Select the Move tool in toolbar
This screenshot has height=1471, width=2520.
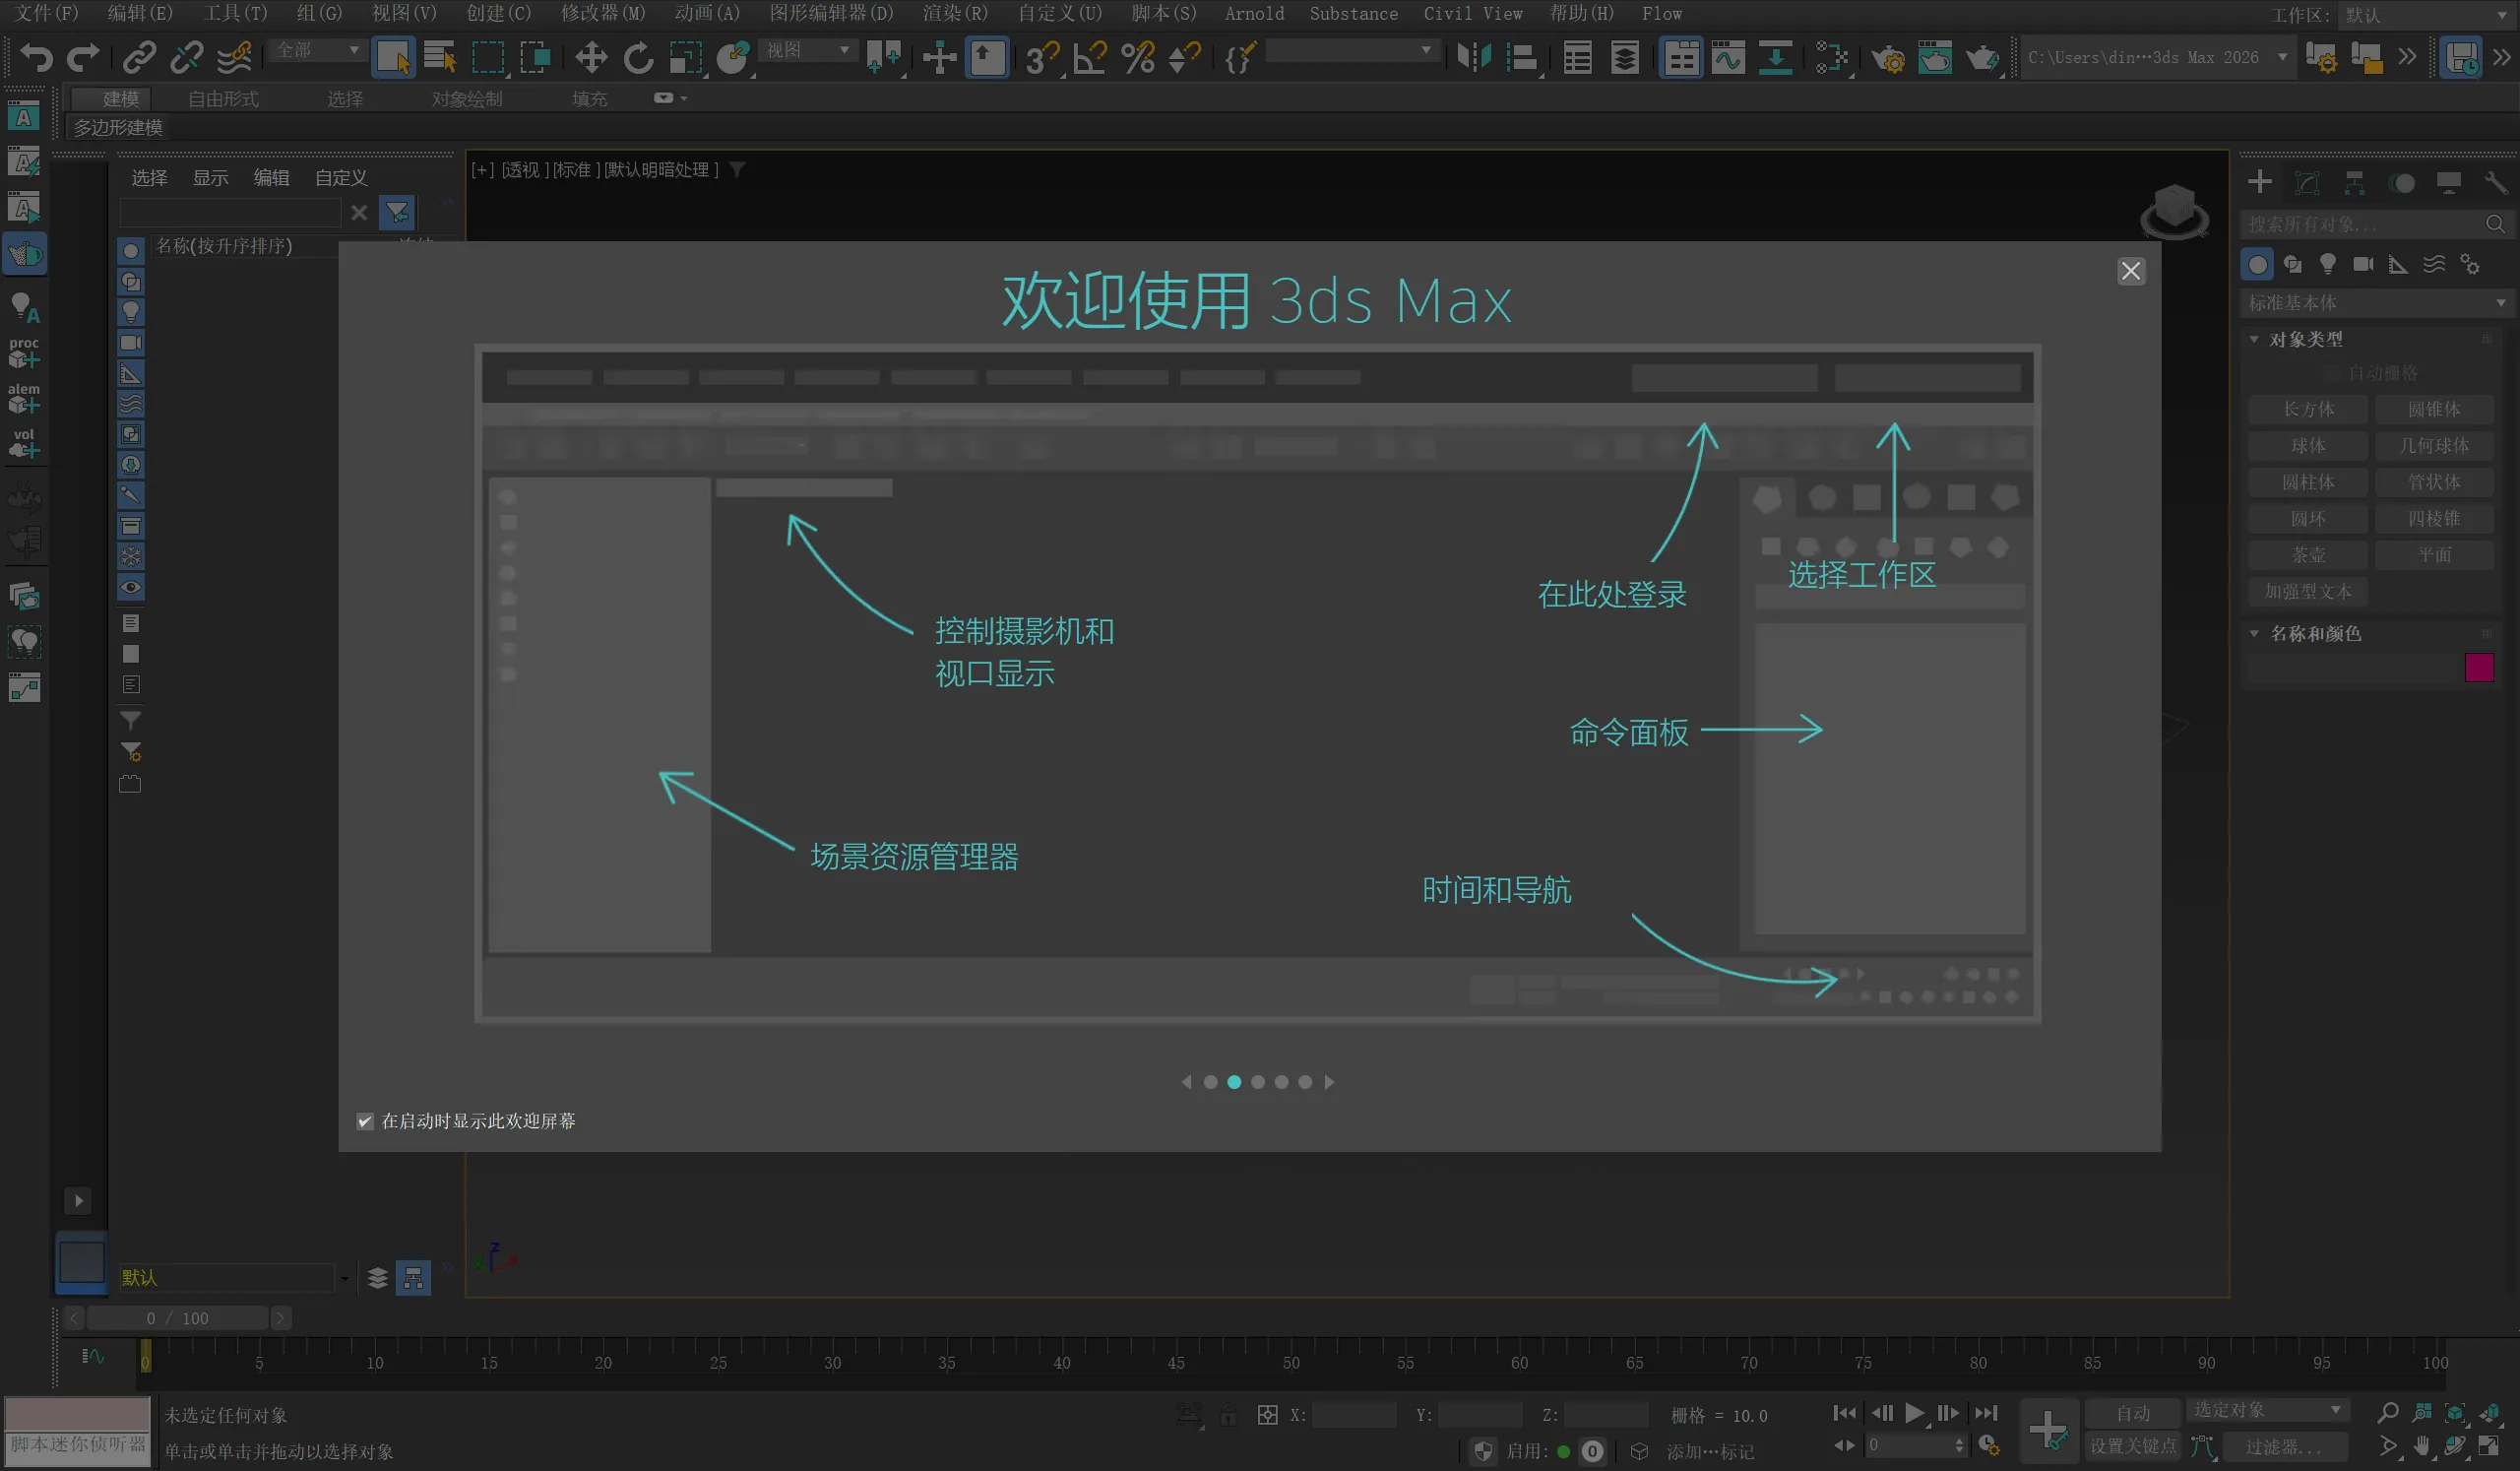pyautogui.click(x=591, y=57)
